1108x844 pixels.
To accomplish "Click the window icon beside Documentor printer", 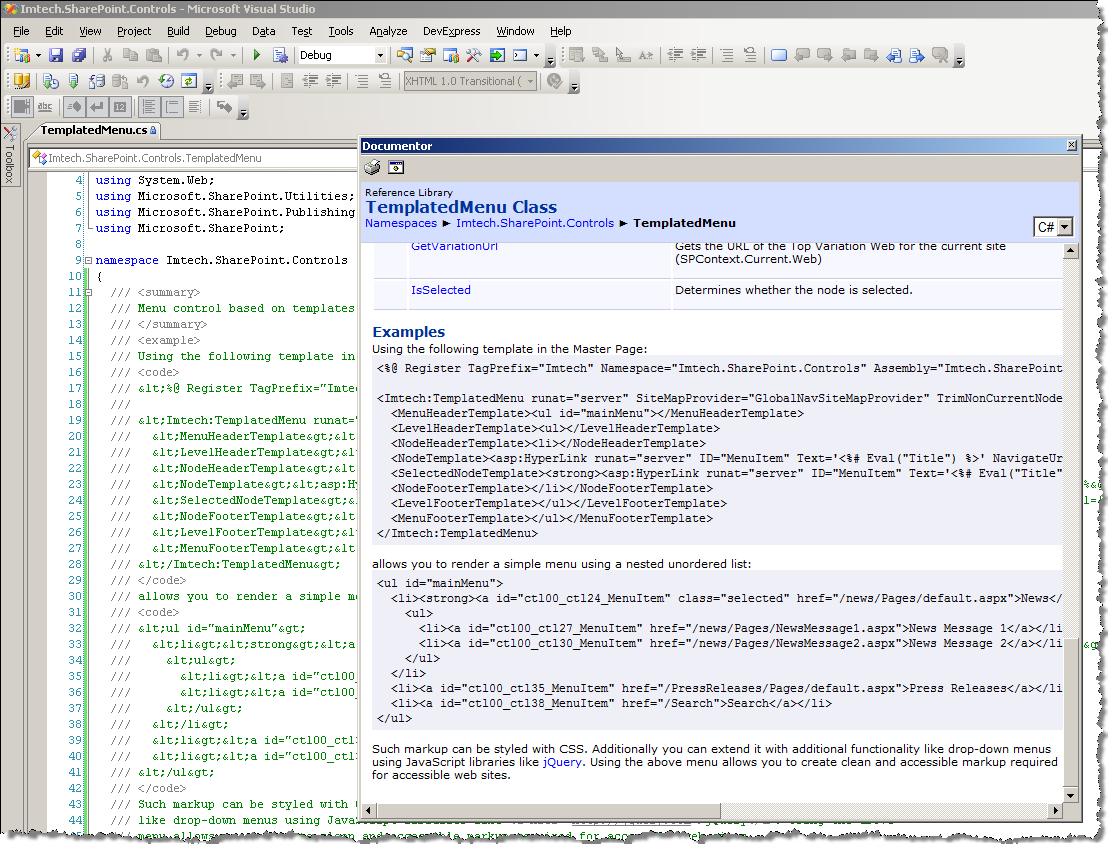I will [396, 168].
